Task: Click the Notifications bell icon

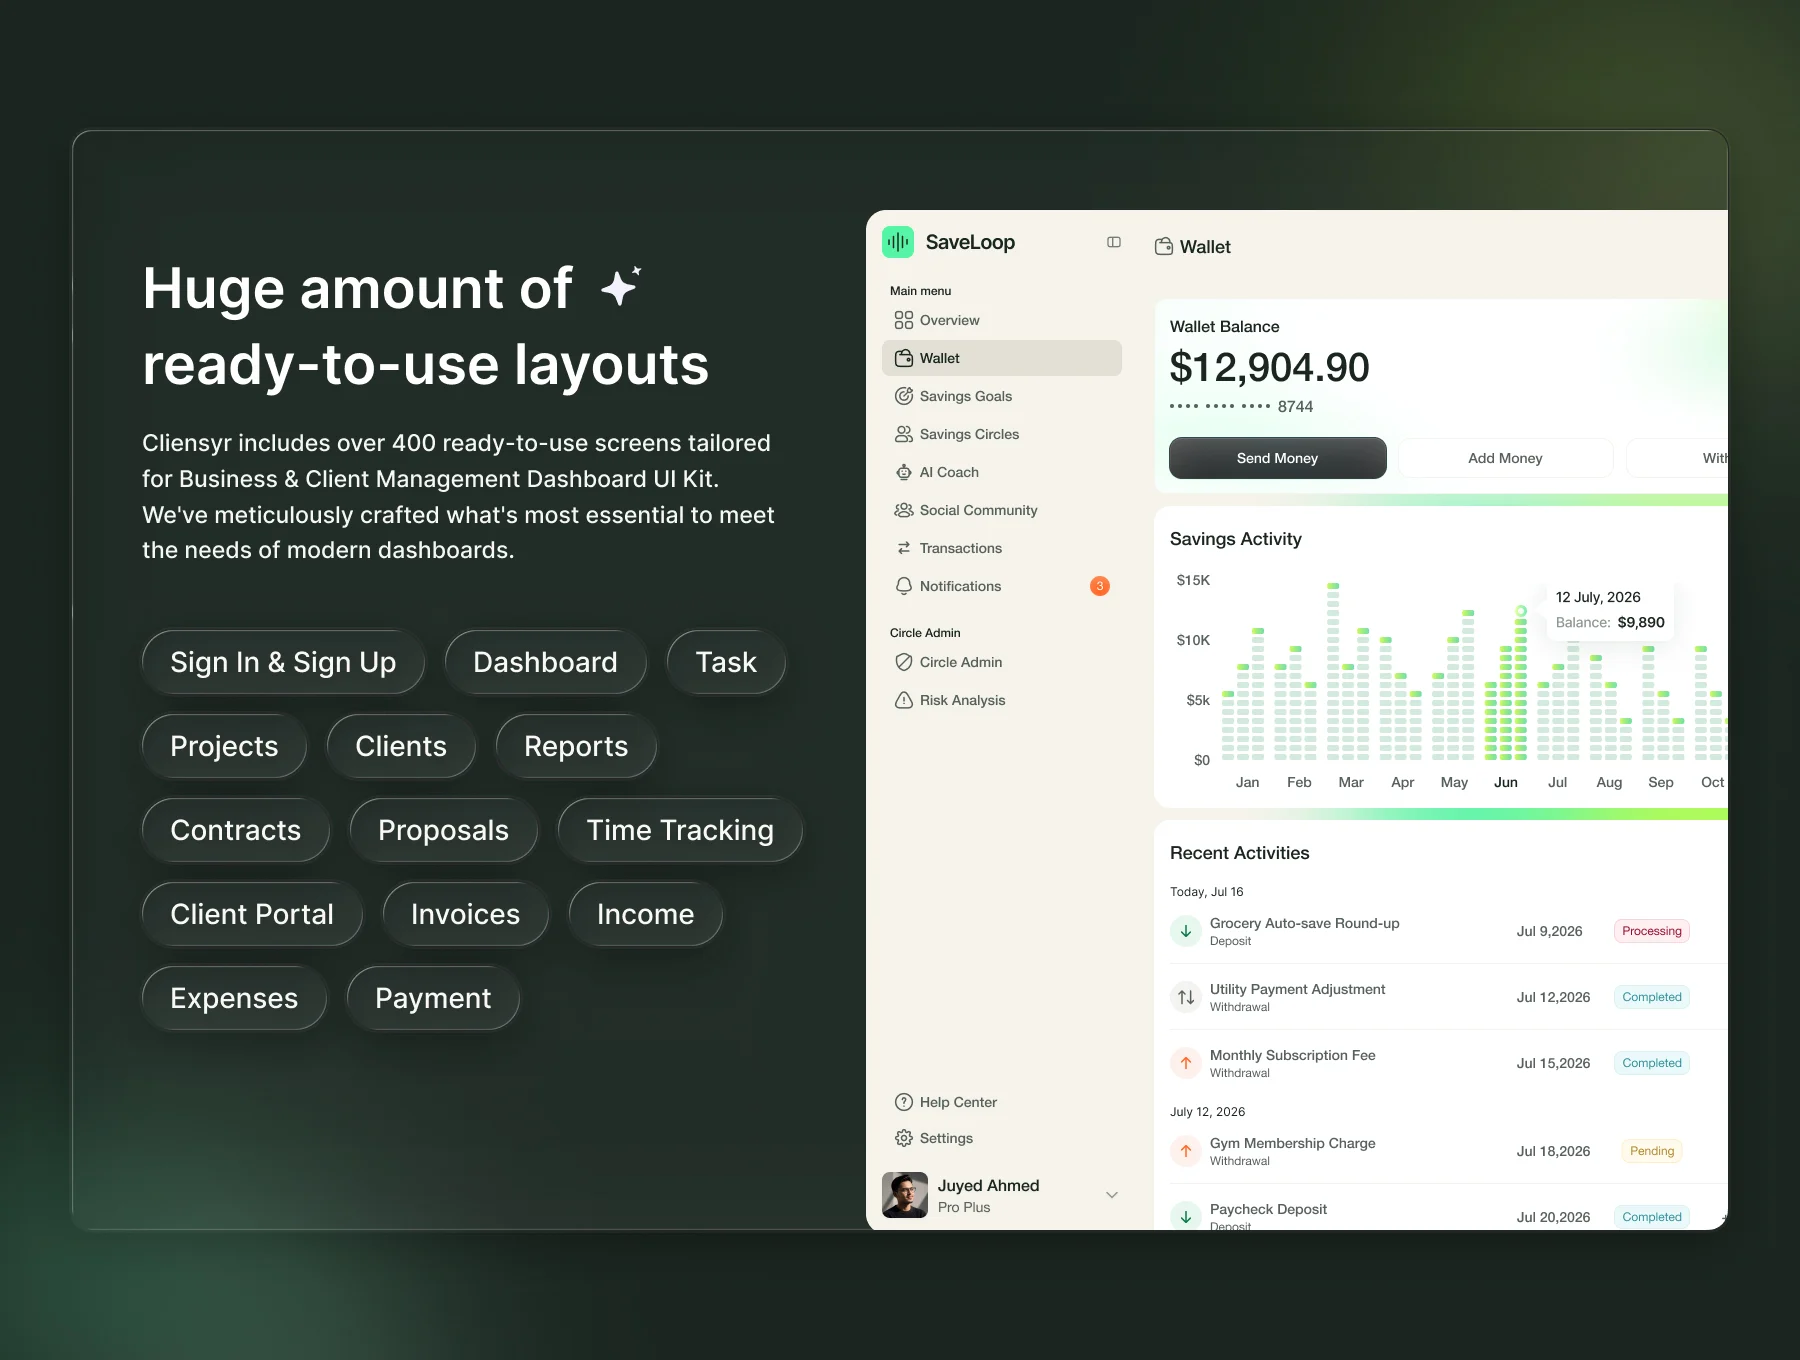Action: (x=904, y=586)
